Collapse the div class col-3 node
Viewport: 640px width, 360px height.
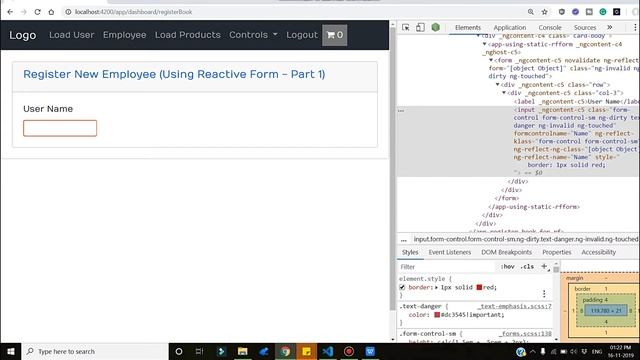(x=504, y=93)
